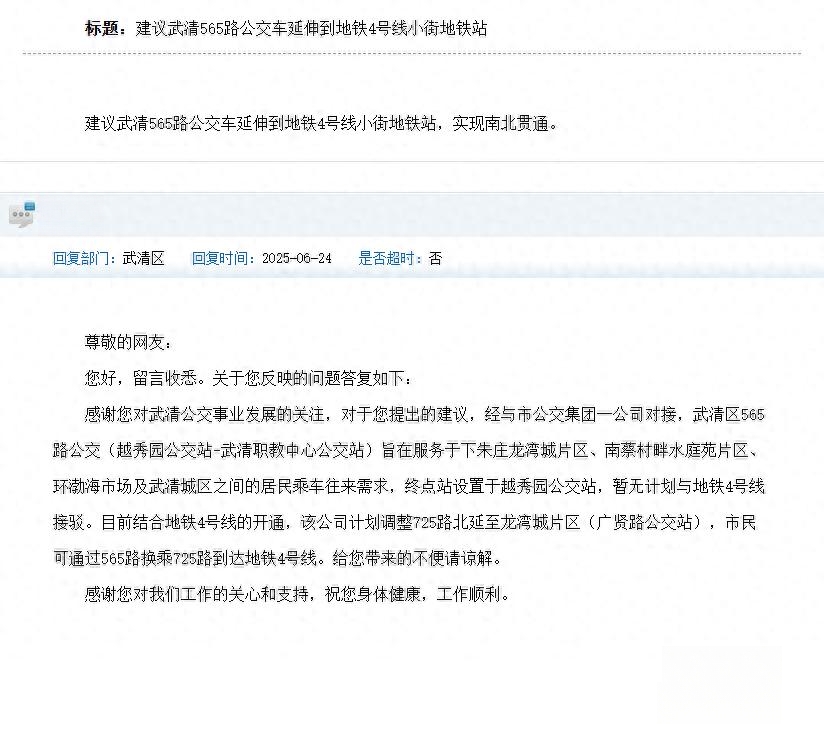Image resolution: width=824 pixels, height=754 pixels.
Task: Click the line 您好,留言收悉
Action: [249, 378]
